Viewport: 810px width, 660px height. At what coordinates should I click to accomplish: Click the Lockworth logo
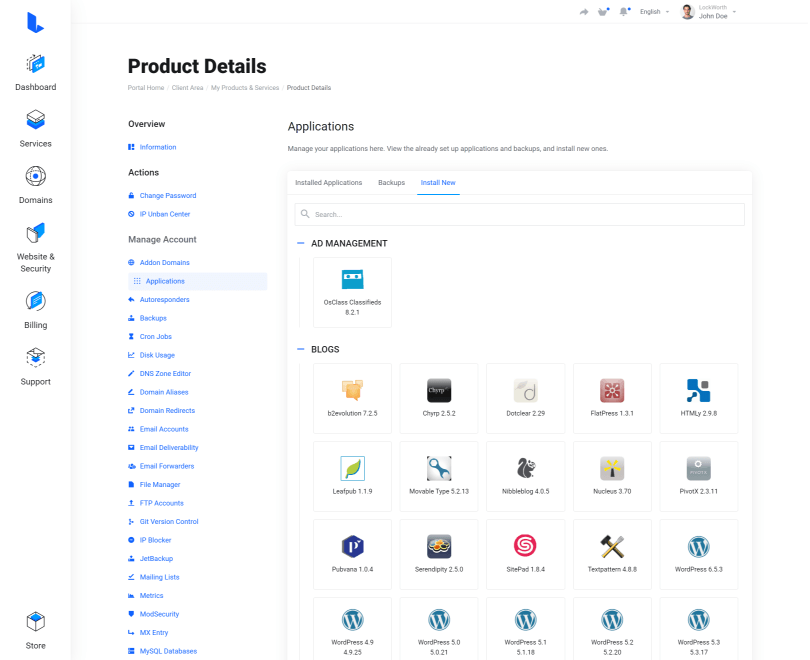tap(35, 23)
